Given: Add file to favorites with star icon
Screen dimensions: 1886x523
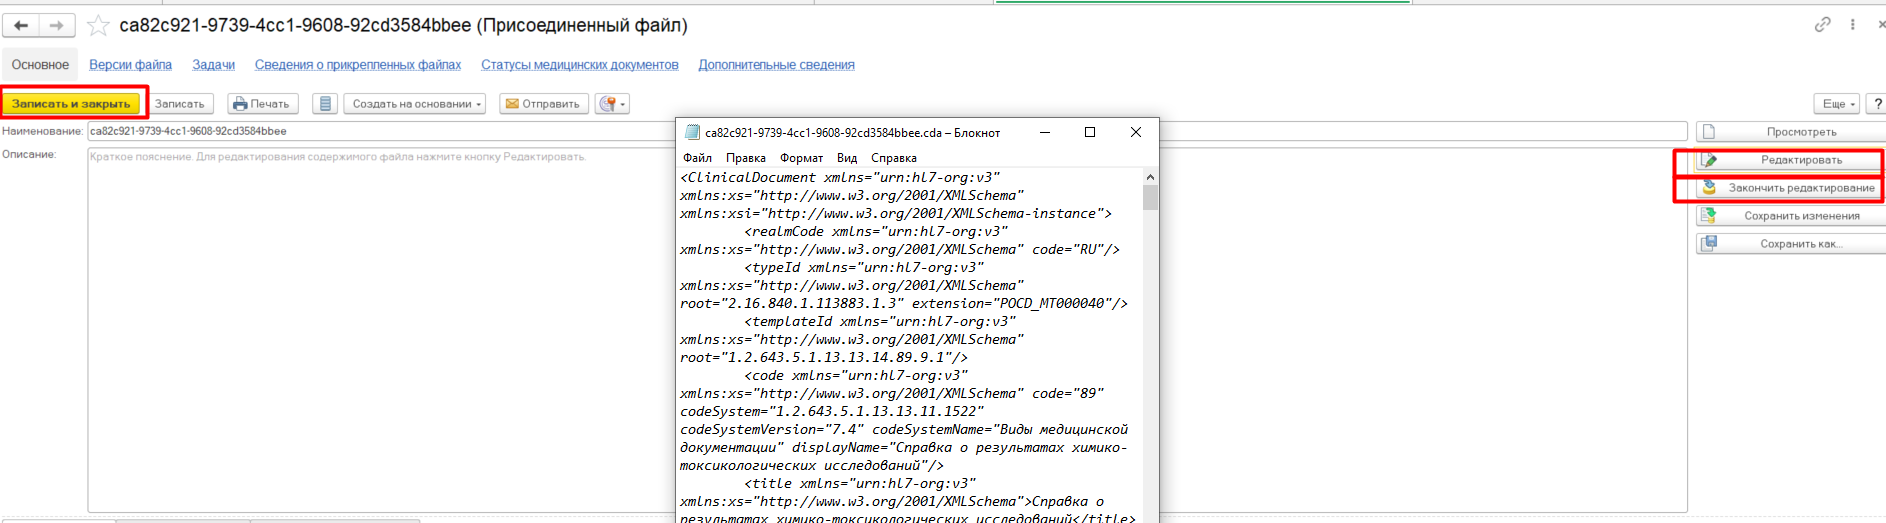Looking at the screenshot, I should click(98, 26).
